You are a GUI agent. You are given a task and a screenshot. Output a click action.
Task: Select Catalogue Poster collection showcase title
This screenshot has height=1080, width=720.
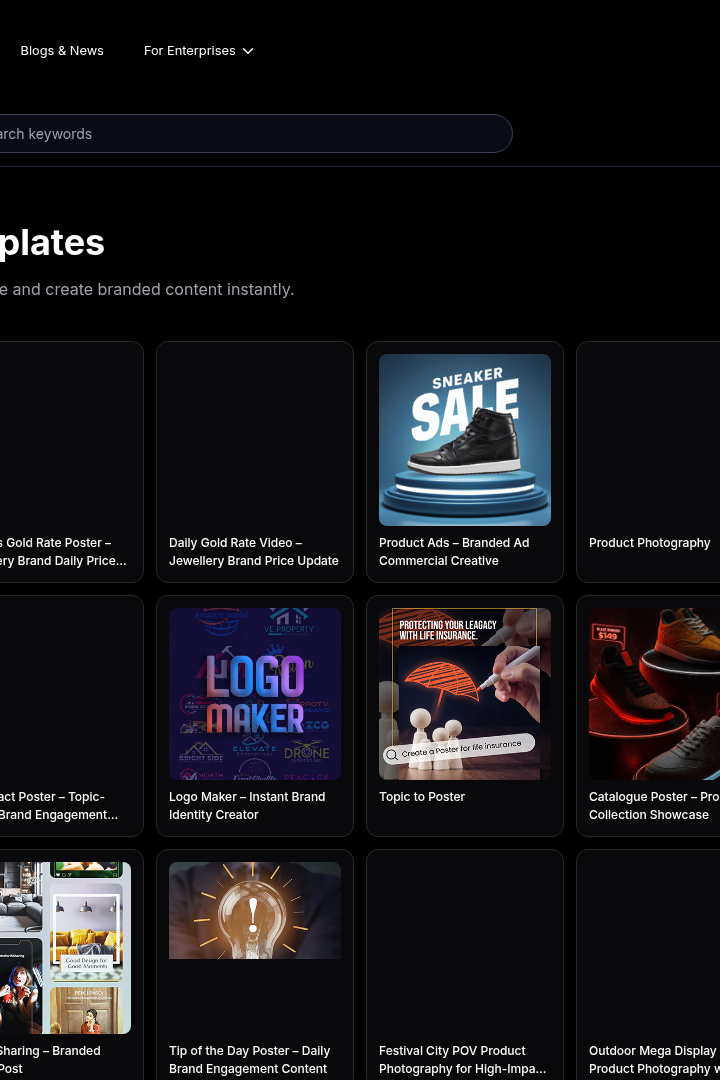(654, 805)
